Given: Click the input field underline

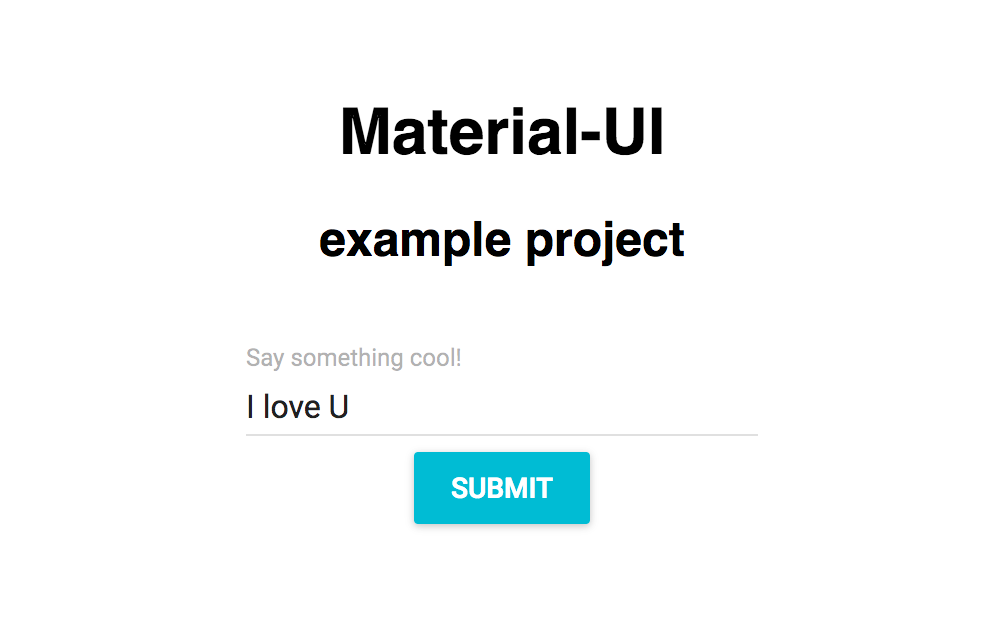Looking at the screenshot, I should coord(501,434).
